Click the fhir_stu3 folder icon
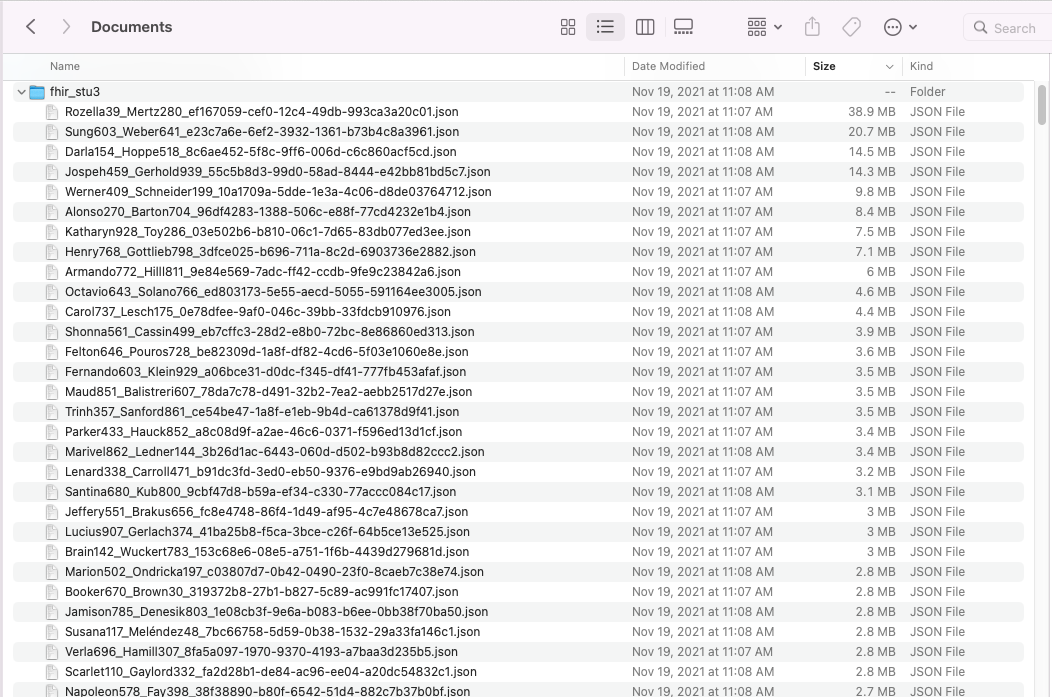The height and width of the screenshot is (697, 1052). point(37,92)
